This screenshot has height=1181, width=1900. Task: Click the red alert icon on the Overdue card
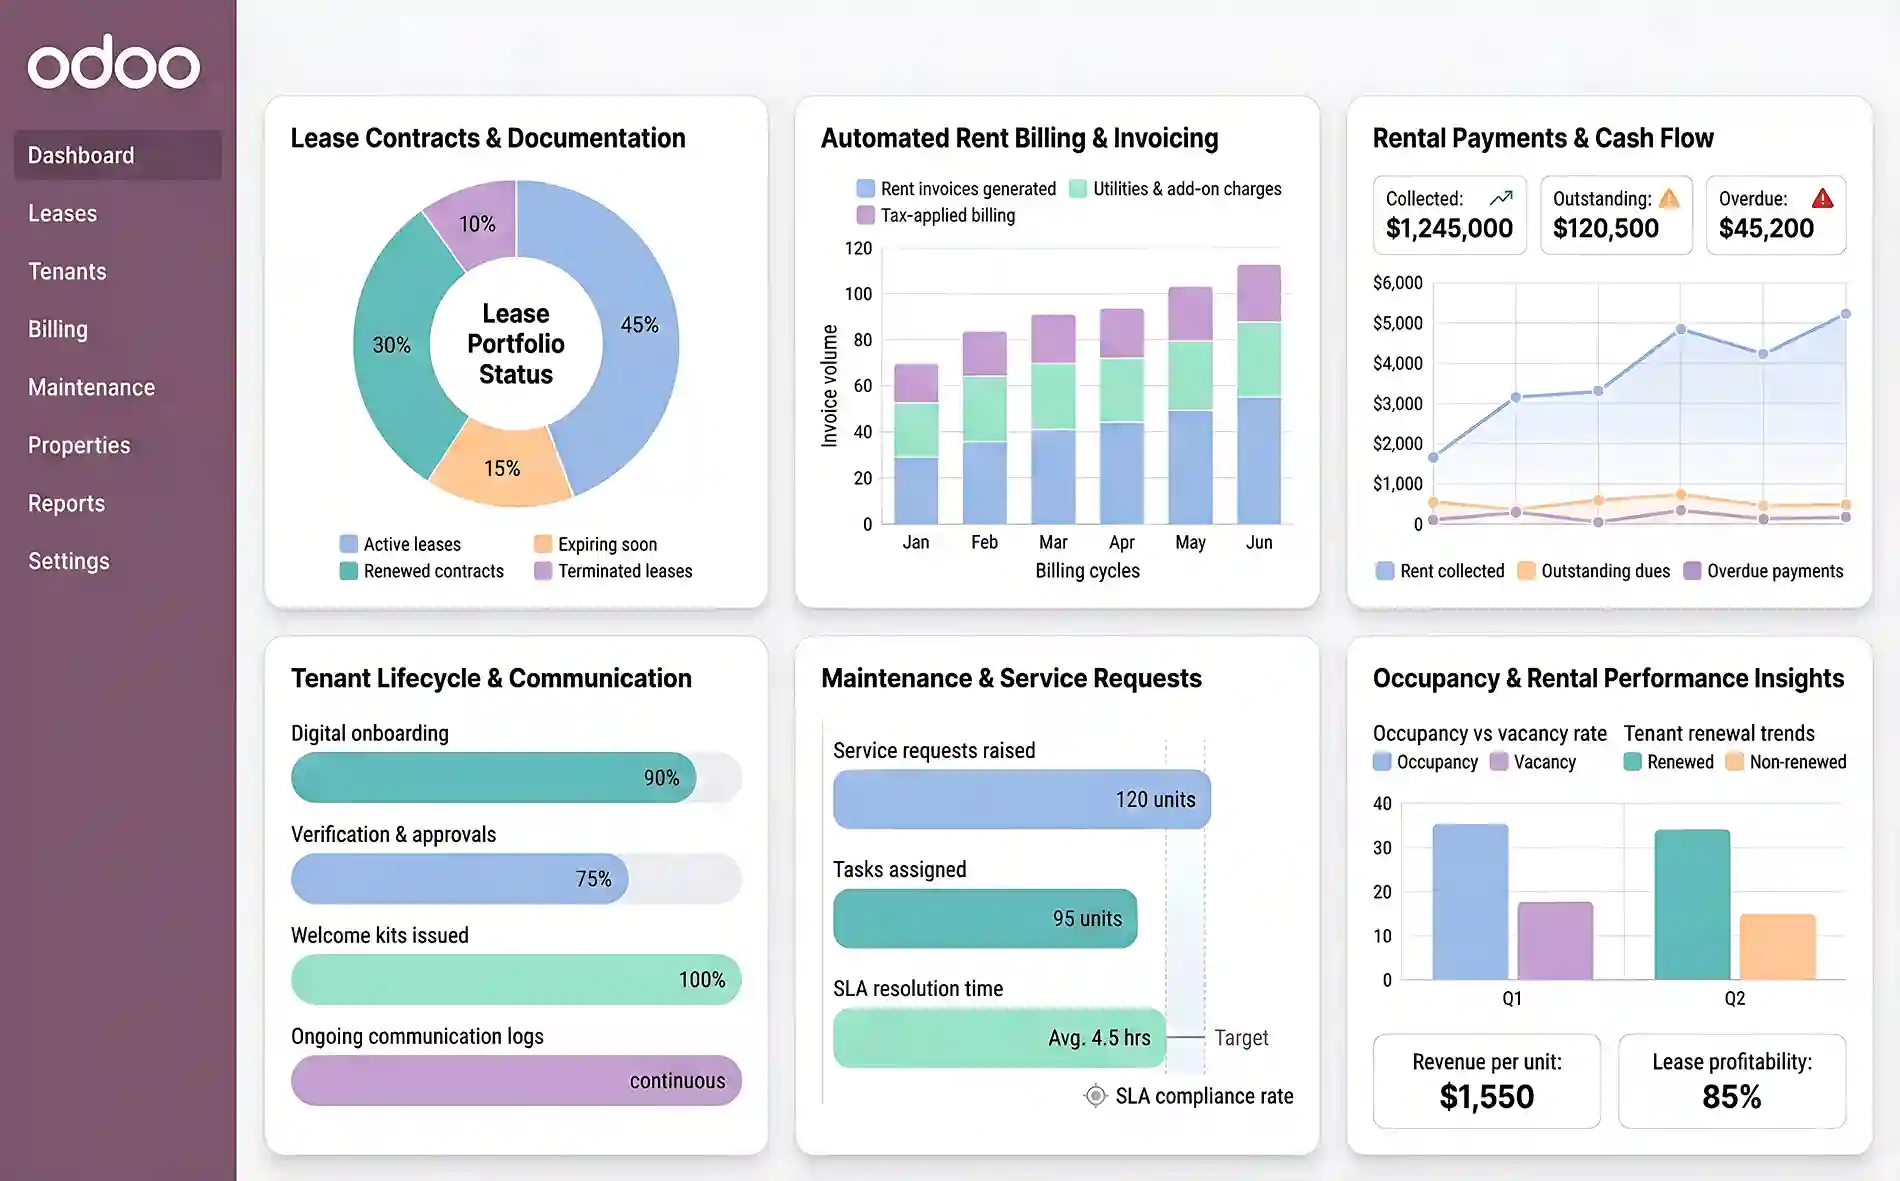coord(1824,199)
